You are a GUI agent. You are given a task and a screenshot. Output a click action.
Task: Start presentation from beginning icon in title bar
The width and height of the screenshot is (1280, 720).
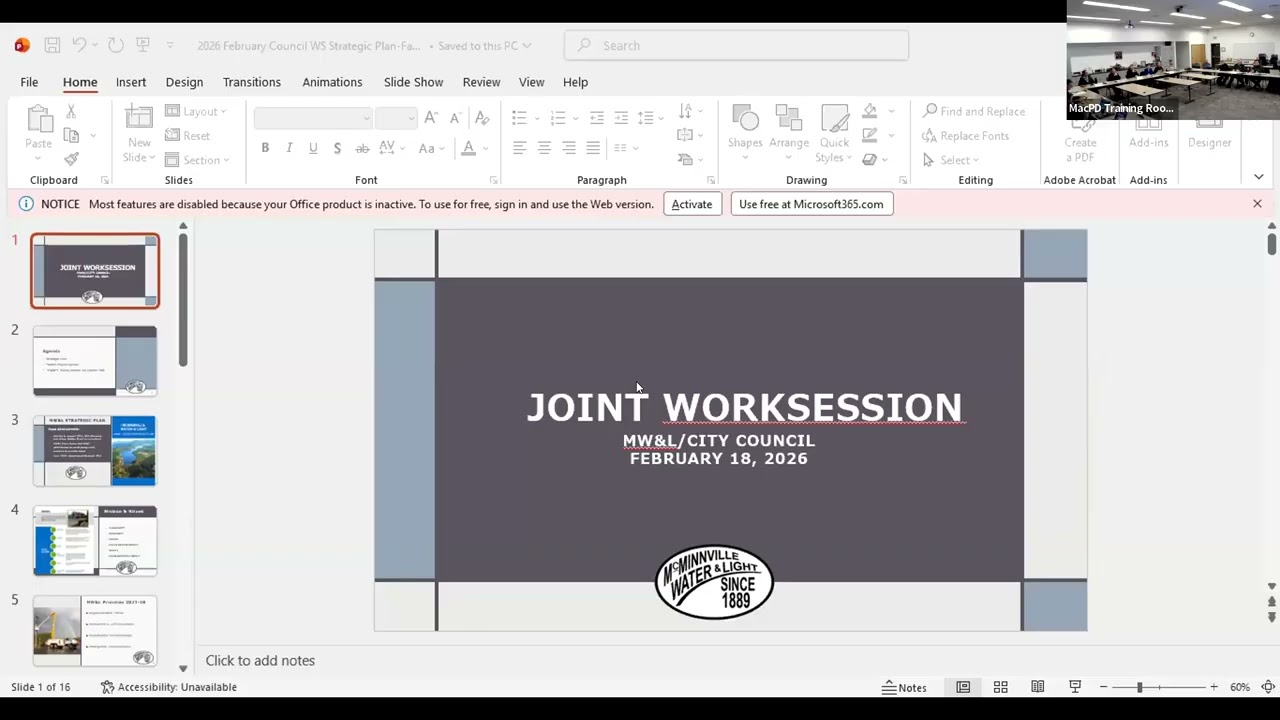click(x=143, y=45)
